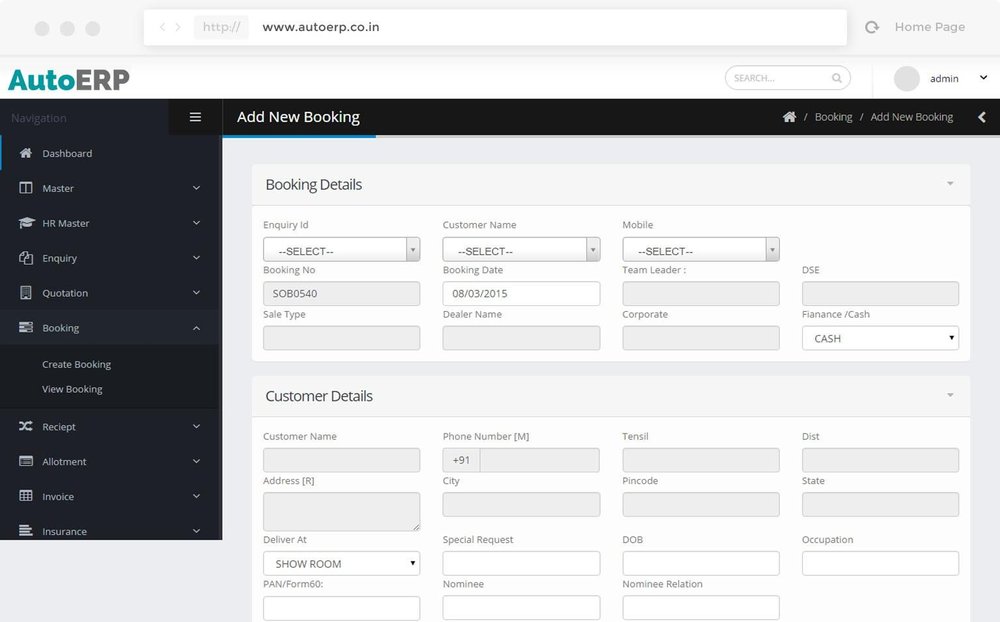Select the Invoice menu label

pos(58,496)
